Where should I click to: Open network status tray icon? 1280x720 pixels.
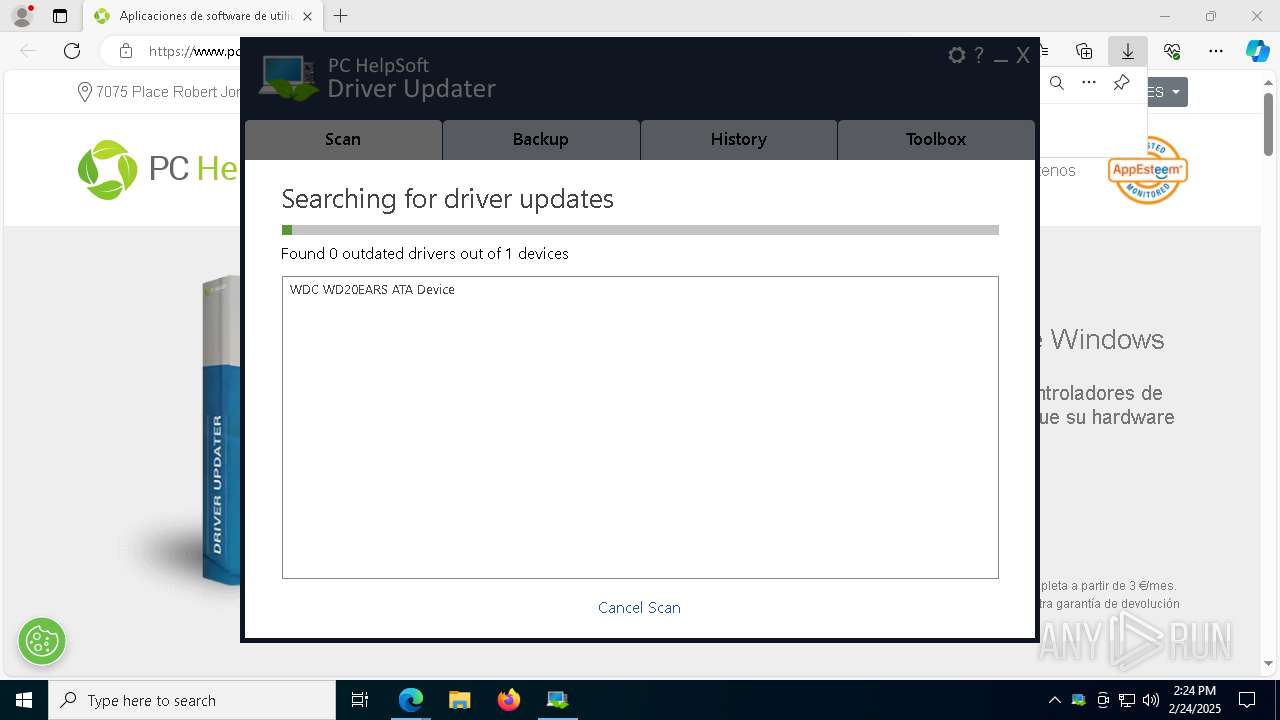coord(1127,700)
